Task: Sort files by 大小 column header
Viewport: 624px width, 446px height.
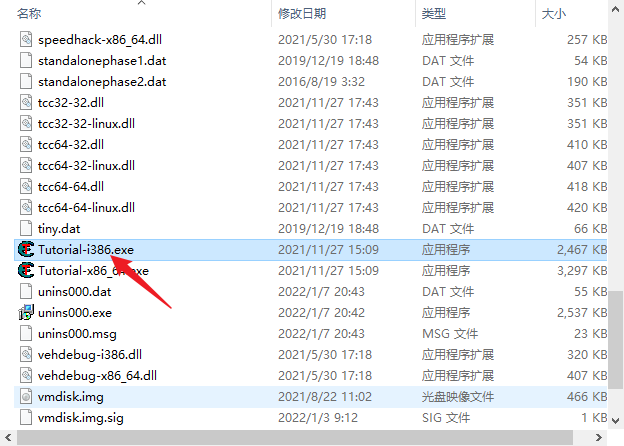Action: click(x=554, y=14)
